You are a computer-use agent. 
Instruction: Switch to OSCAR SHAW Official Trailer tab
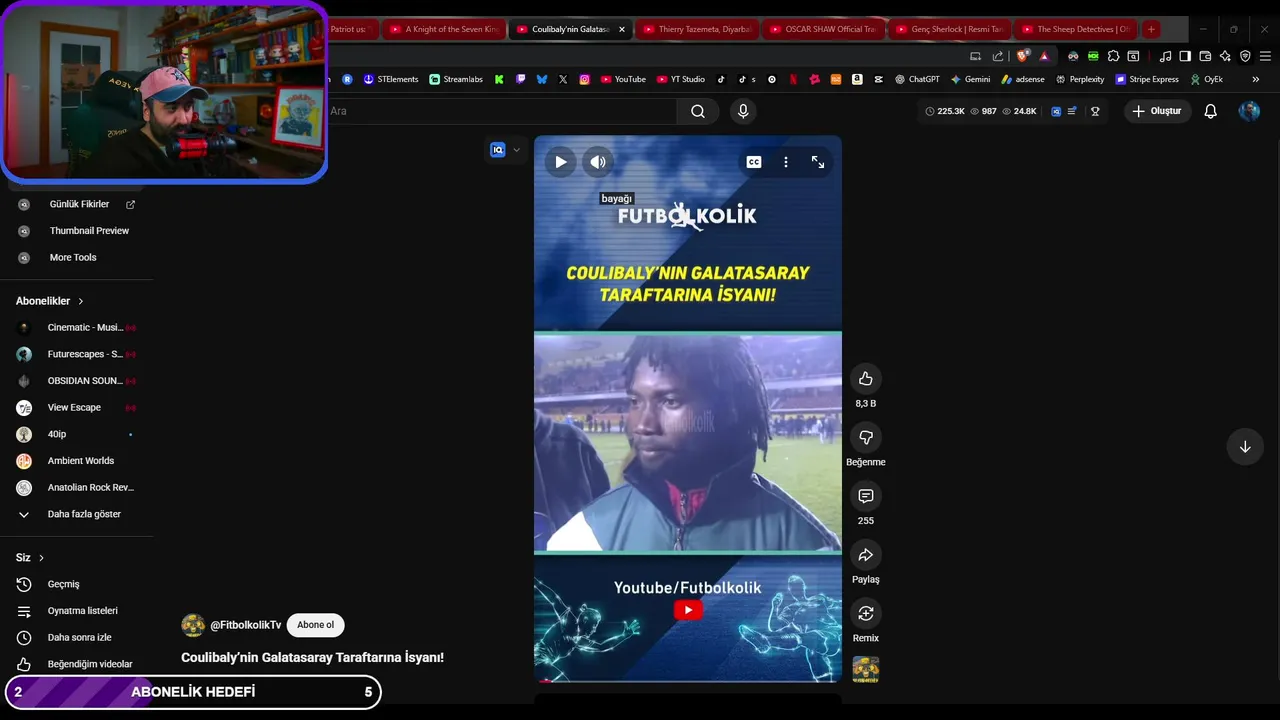tap(822, 29)
